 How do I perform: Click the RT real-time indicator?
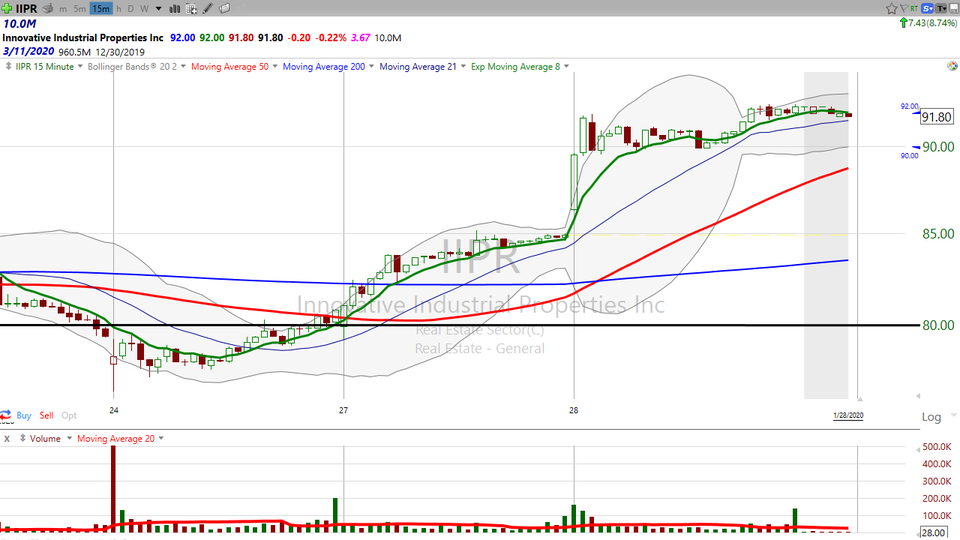[915, 8]
